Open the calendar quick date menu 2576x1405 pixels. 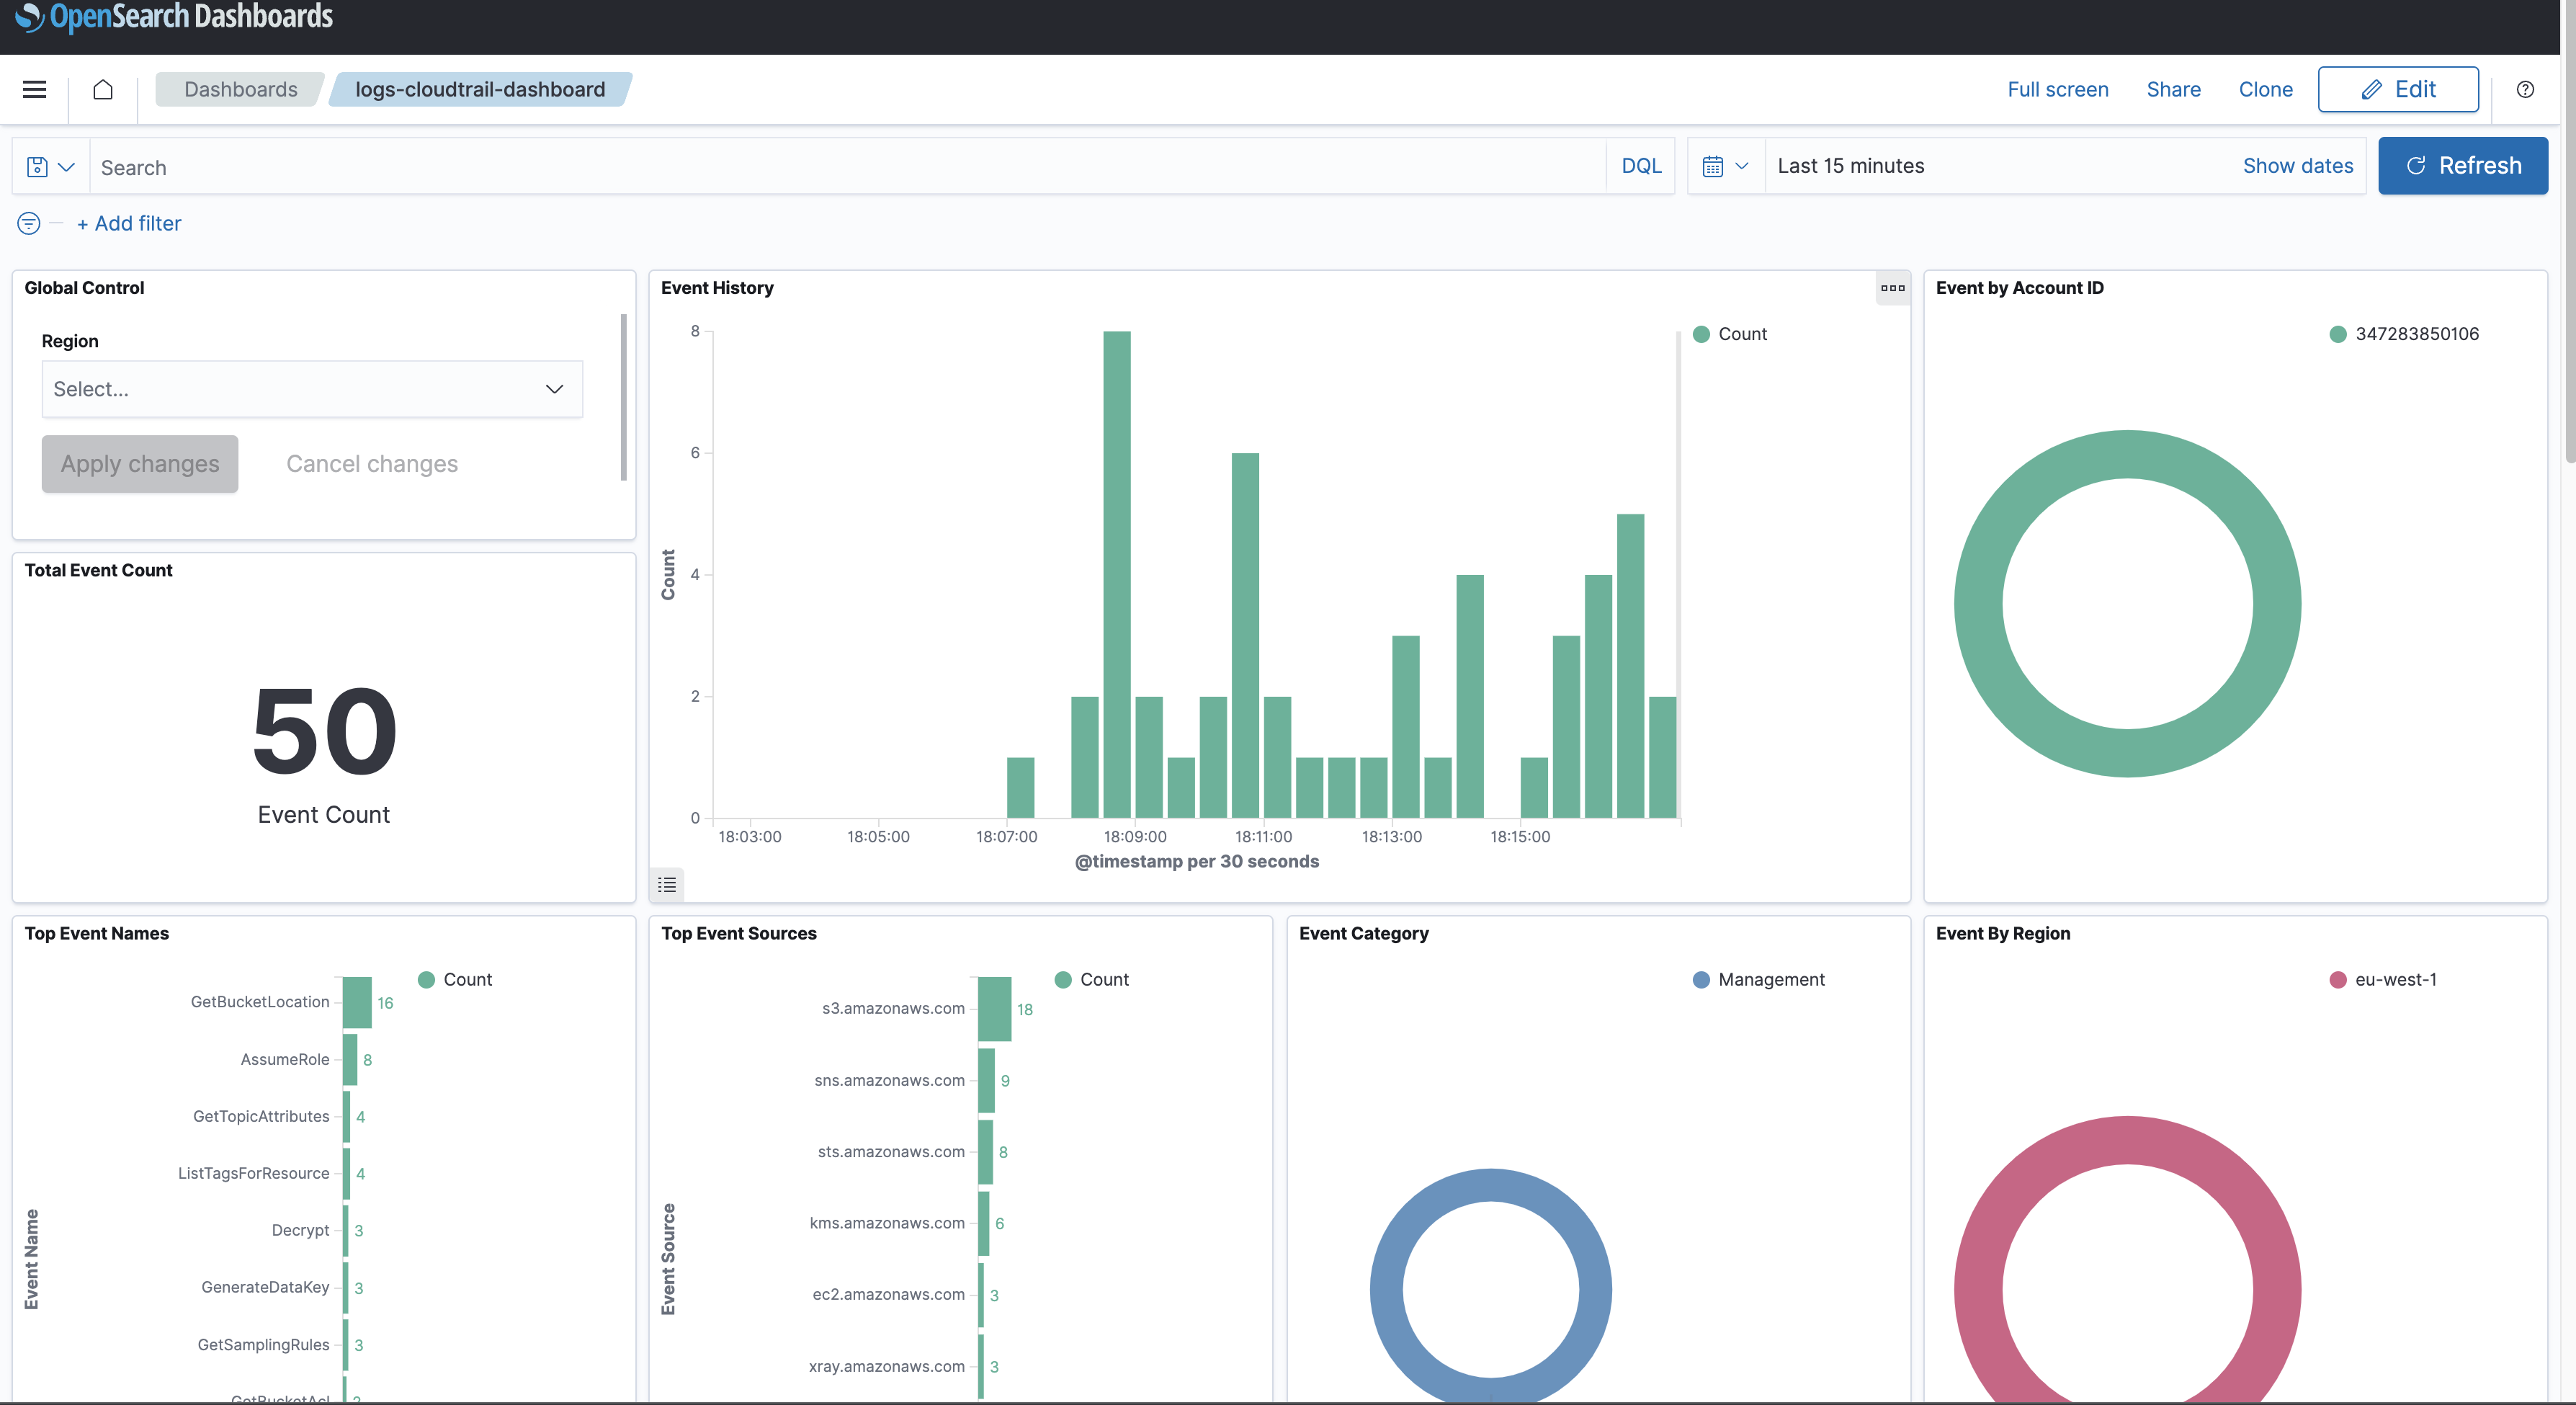click(x=1725, y=166)
